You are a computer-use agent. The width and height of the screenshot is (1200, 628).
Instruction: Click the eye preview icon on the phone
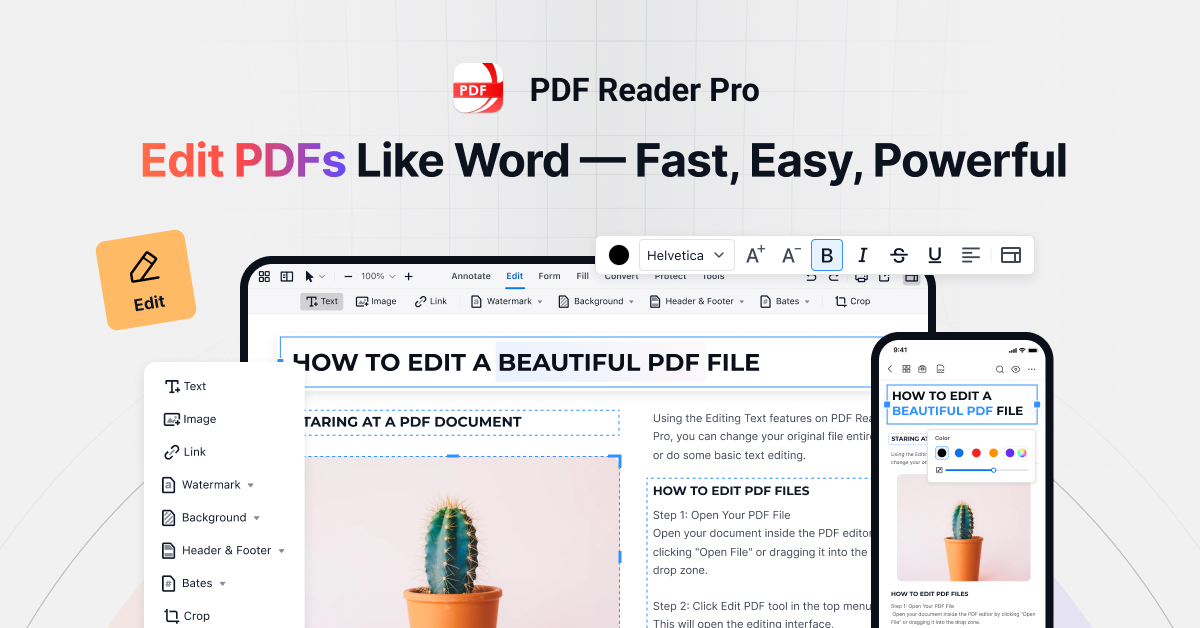[1016, 369]
